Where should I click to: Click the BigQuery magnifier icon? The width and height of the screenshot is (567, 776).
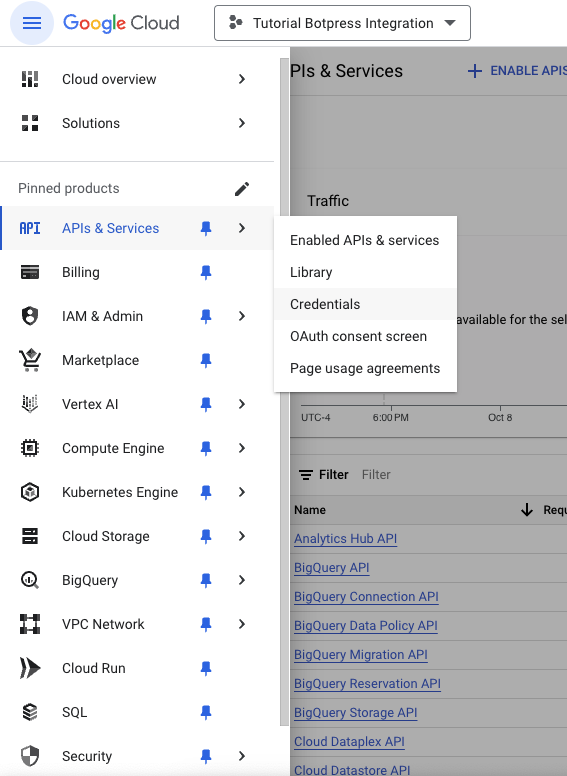point(30,580)
